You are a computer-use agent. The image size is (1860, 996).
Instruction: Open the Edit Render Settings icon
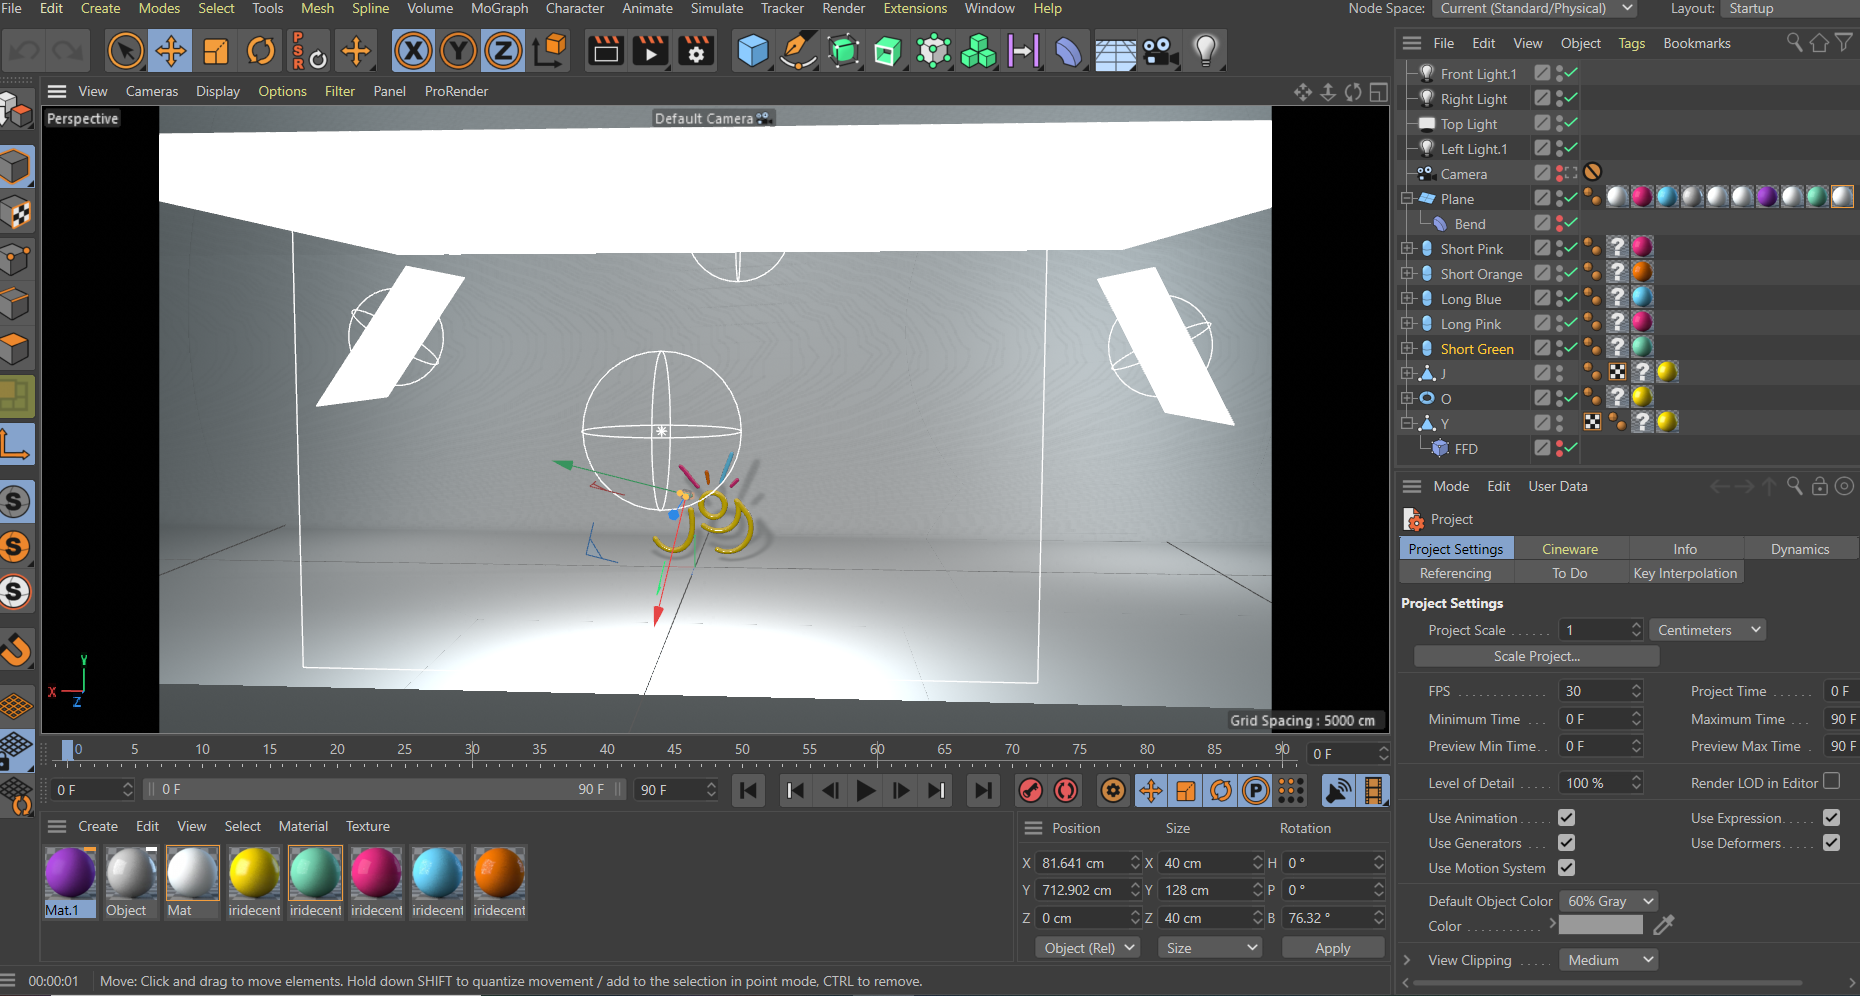point(696,50)
